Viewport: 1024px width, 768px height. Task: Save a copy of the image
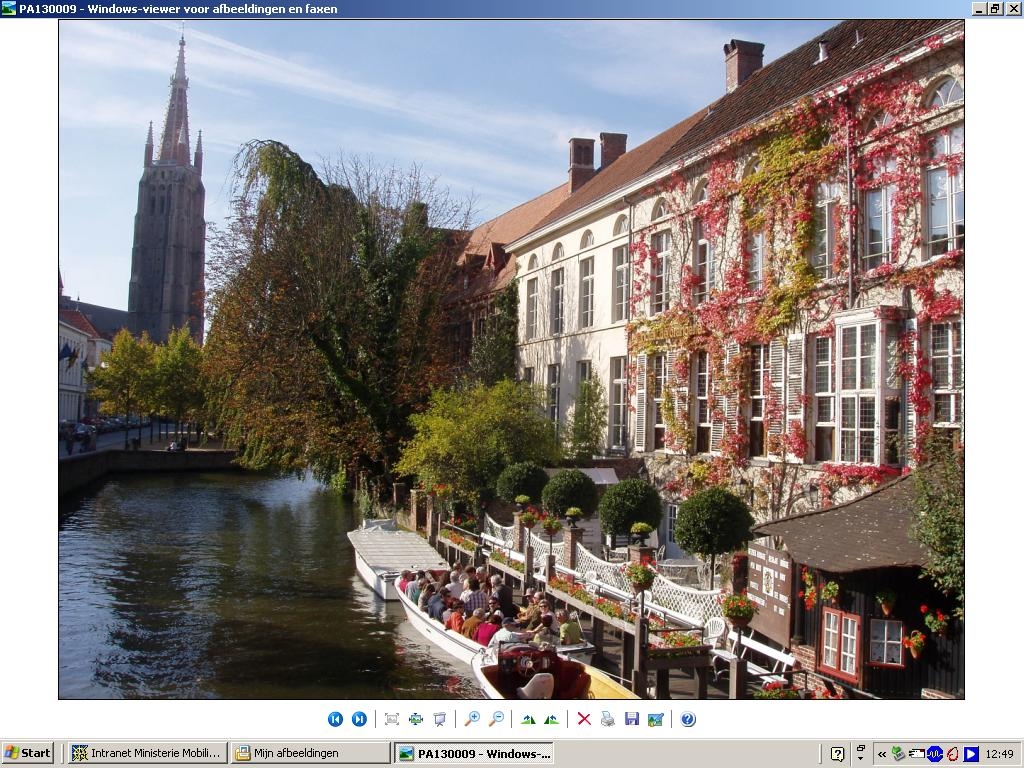[x=632, y=719]
